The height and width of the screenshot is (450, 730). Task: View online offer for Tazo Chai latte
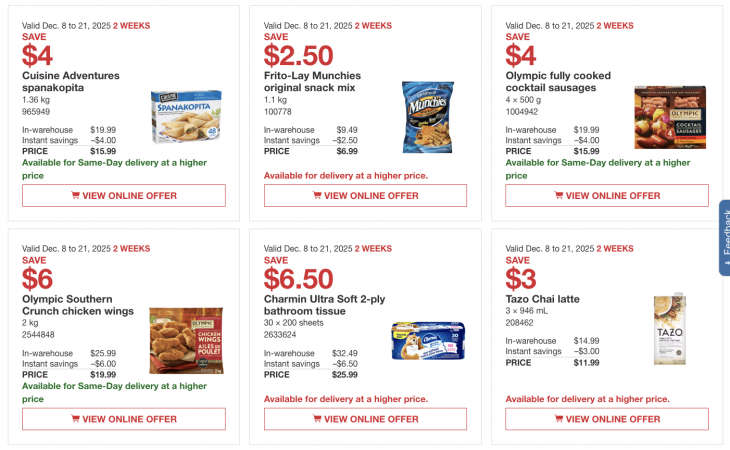[607, 419]
